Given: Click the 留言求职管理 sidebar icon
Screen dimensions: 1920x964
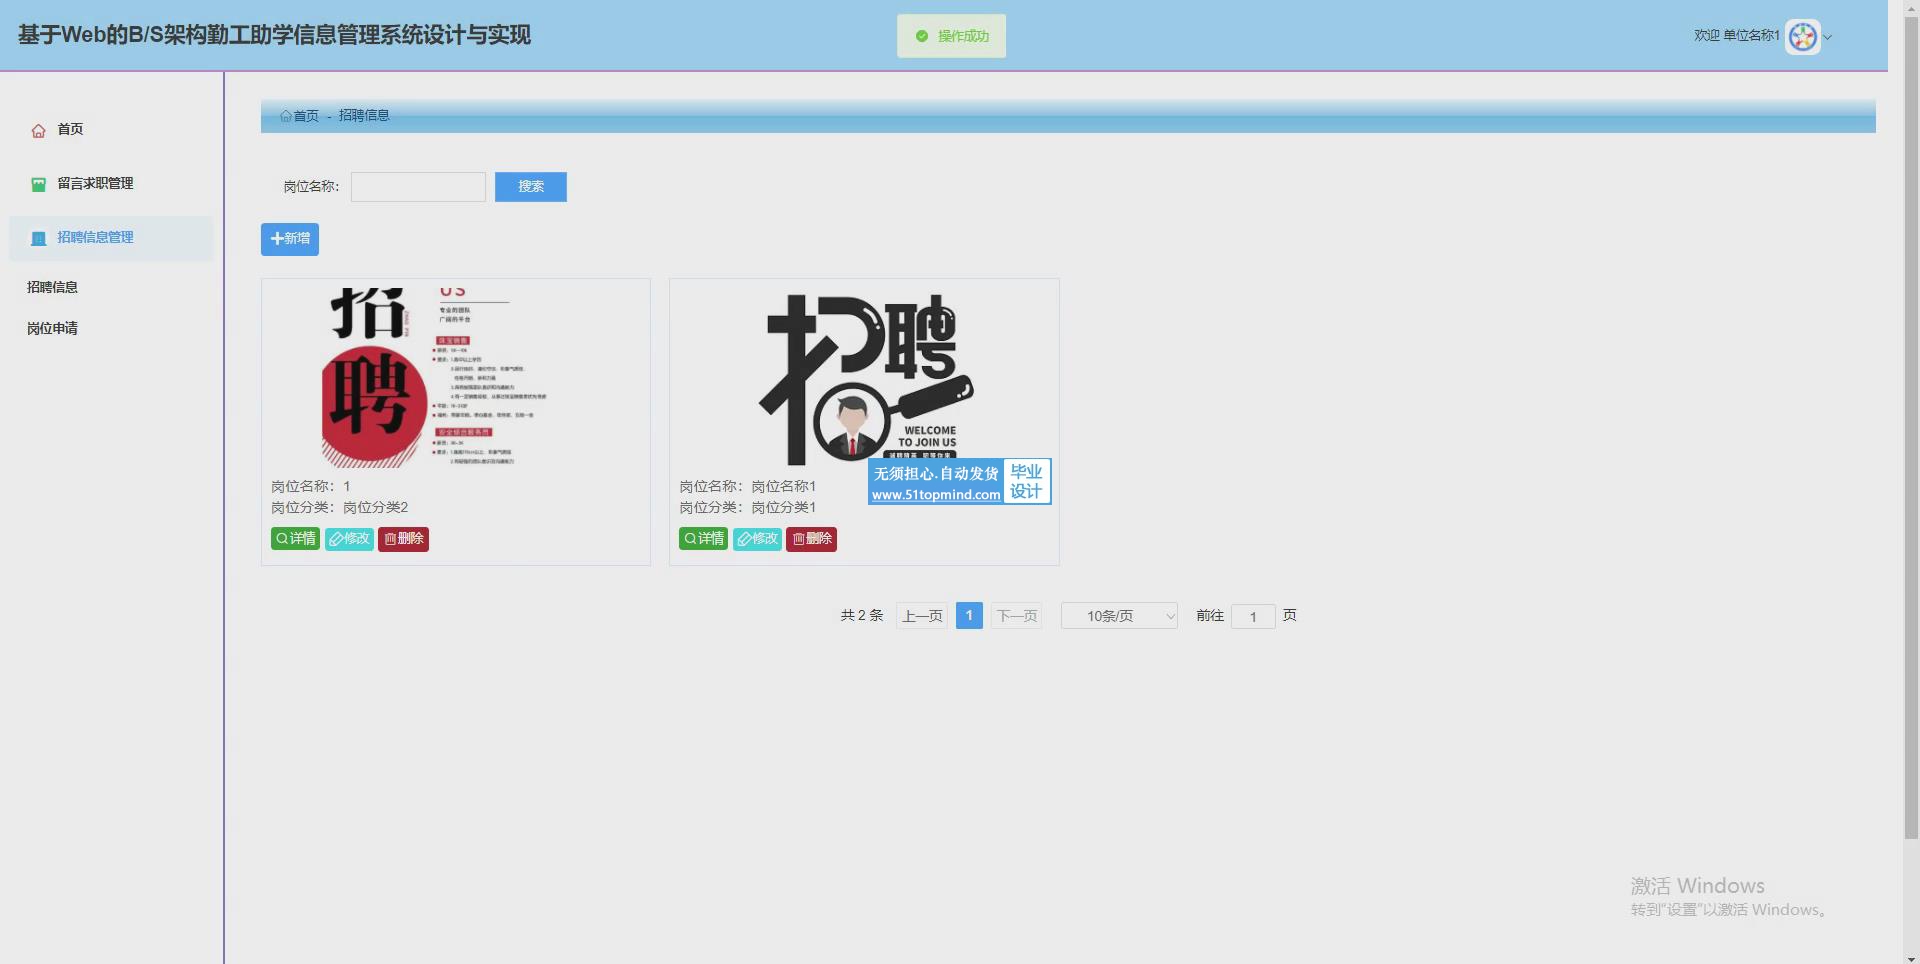Looking at the screenshot, I should coord(38,184).
